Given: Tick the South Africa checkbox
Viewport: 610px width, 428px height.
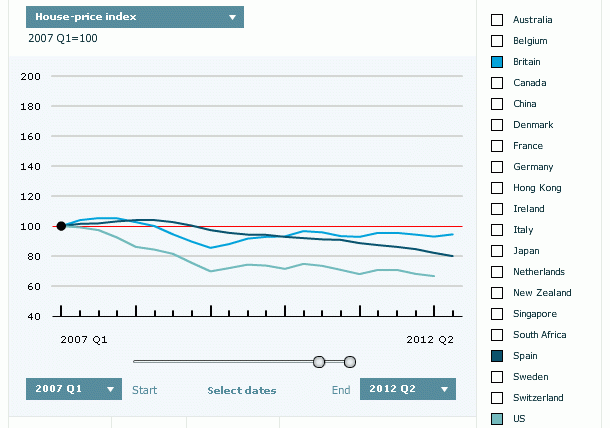Looking at the screenshot, I should (x=497, y=335).
